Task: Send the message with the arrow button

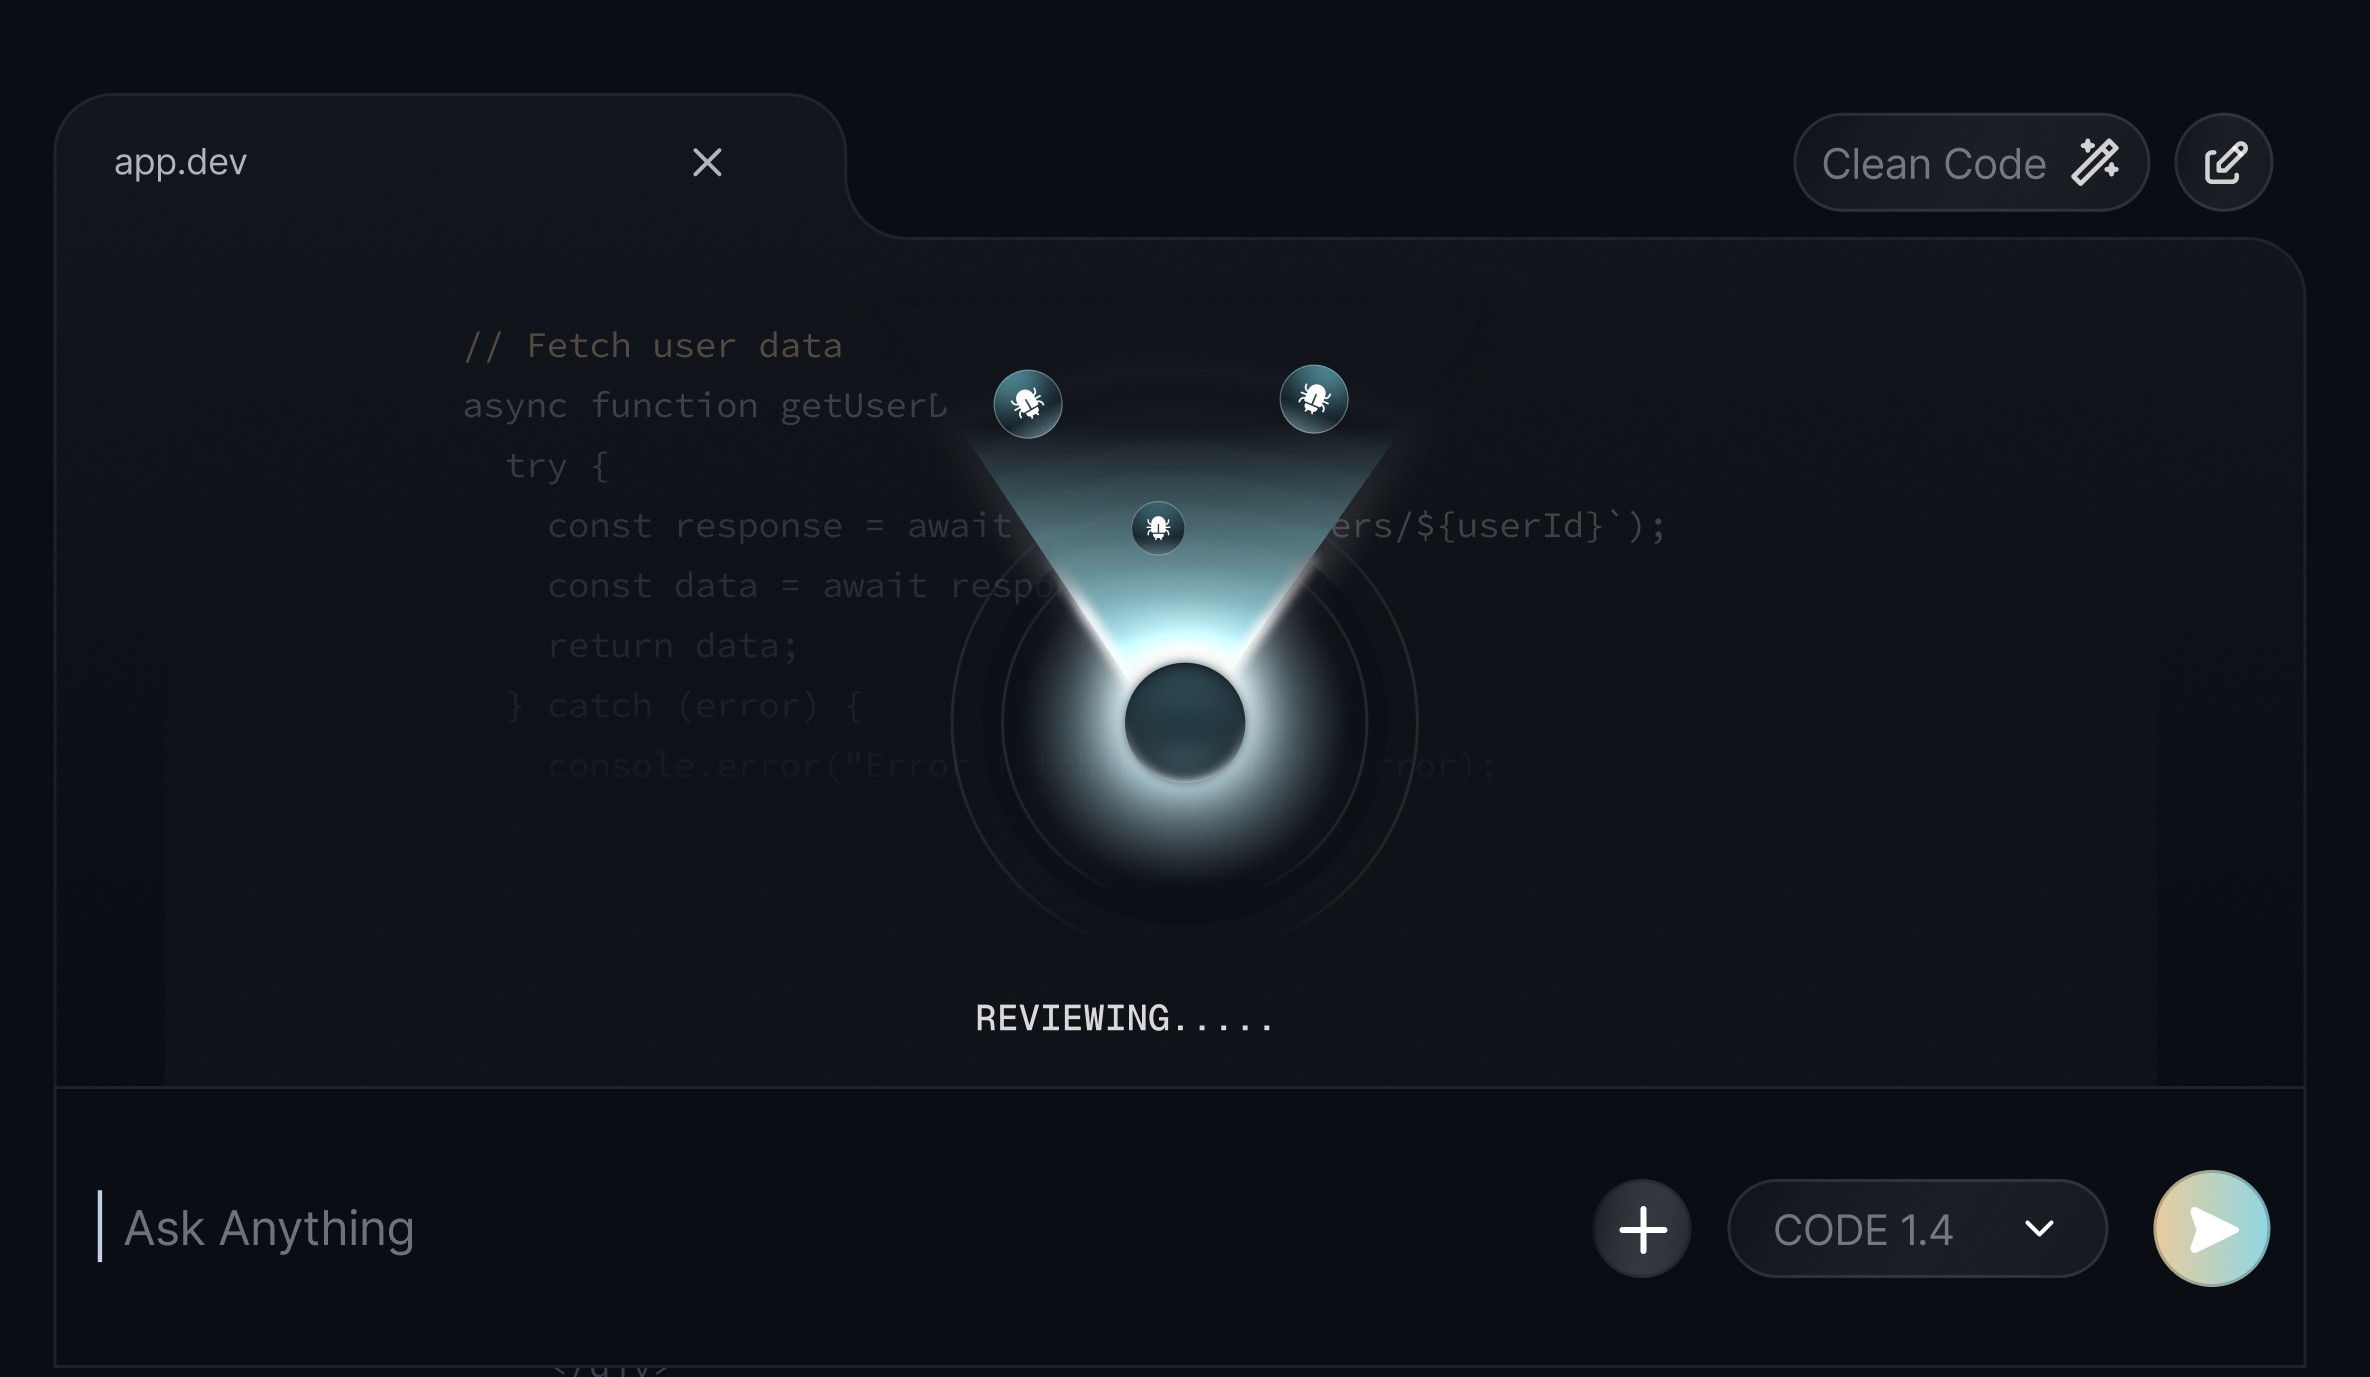Action: (2212, 1229)
